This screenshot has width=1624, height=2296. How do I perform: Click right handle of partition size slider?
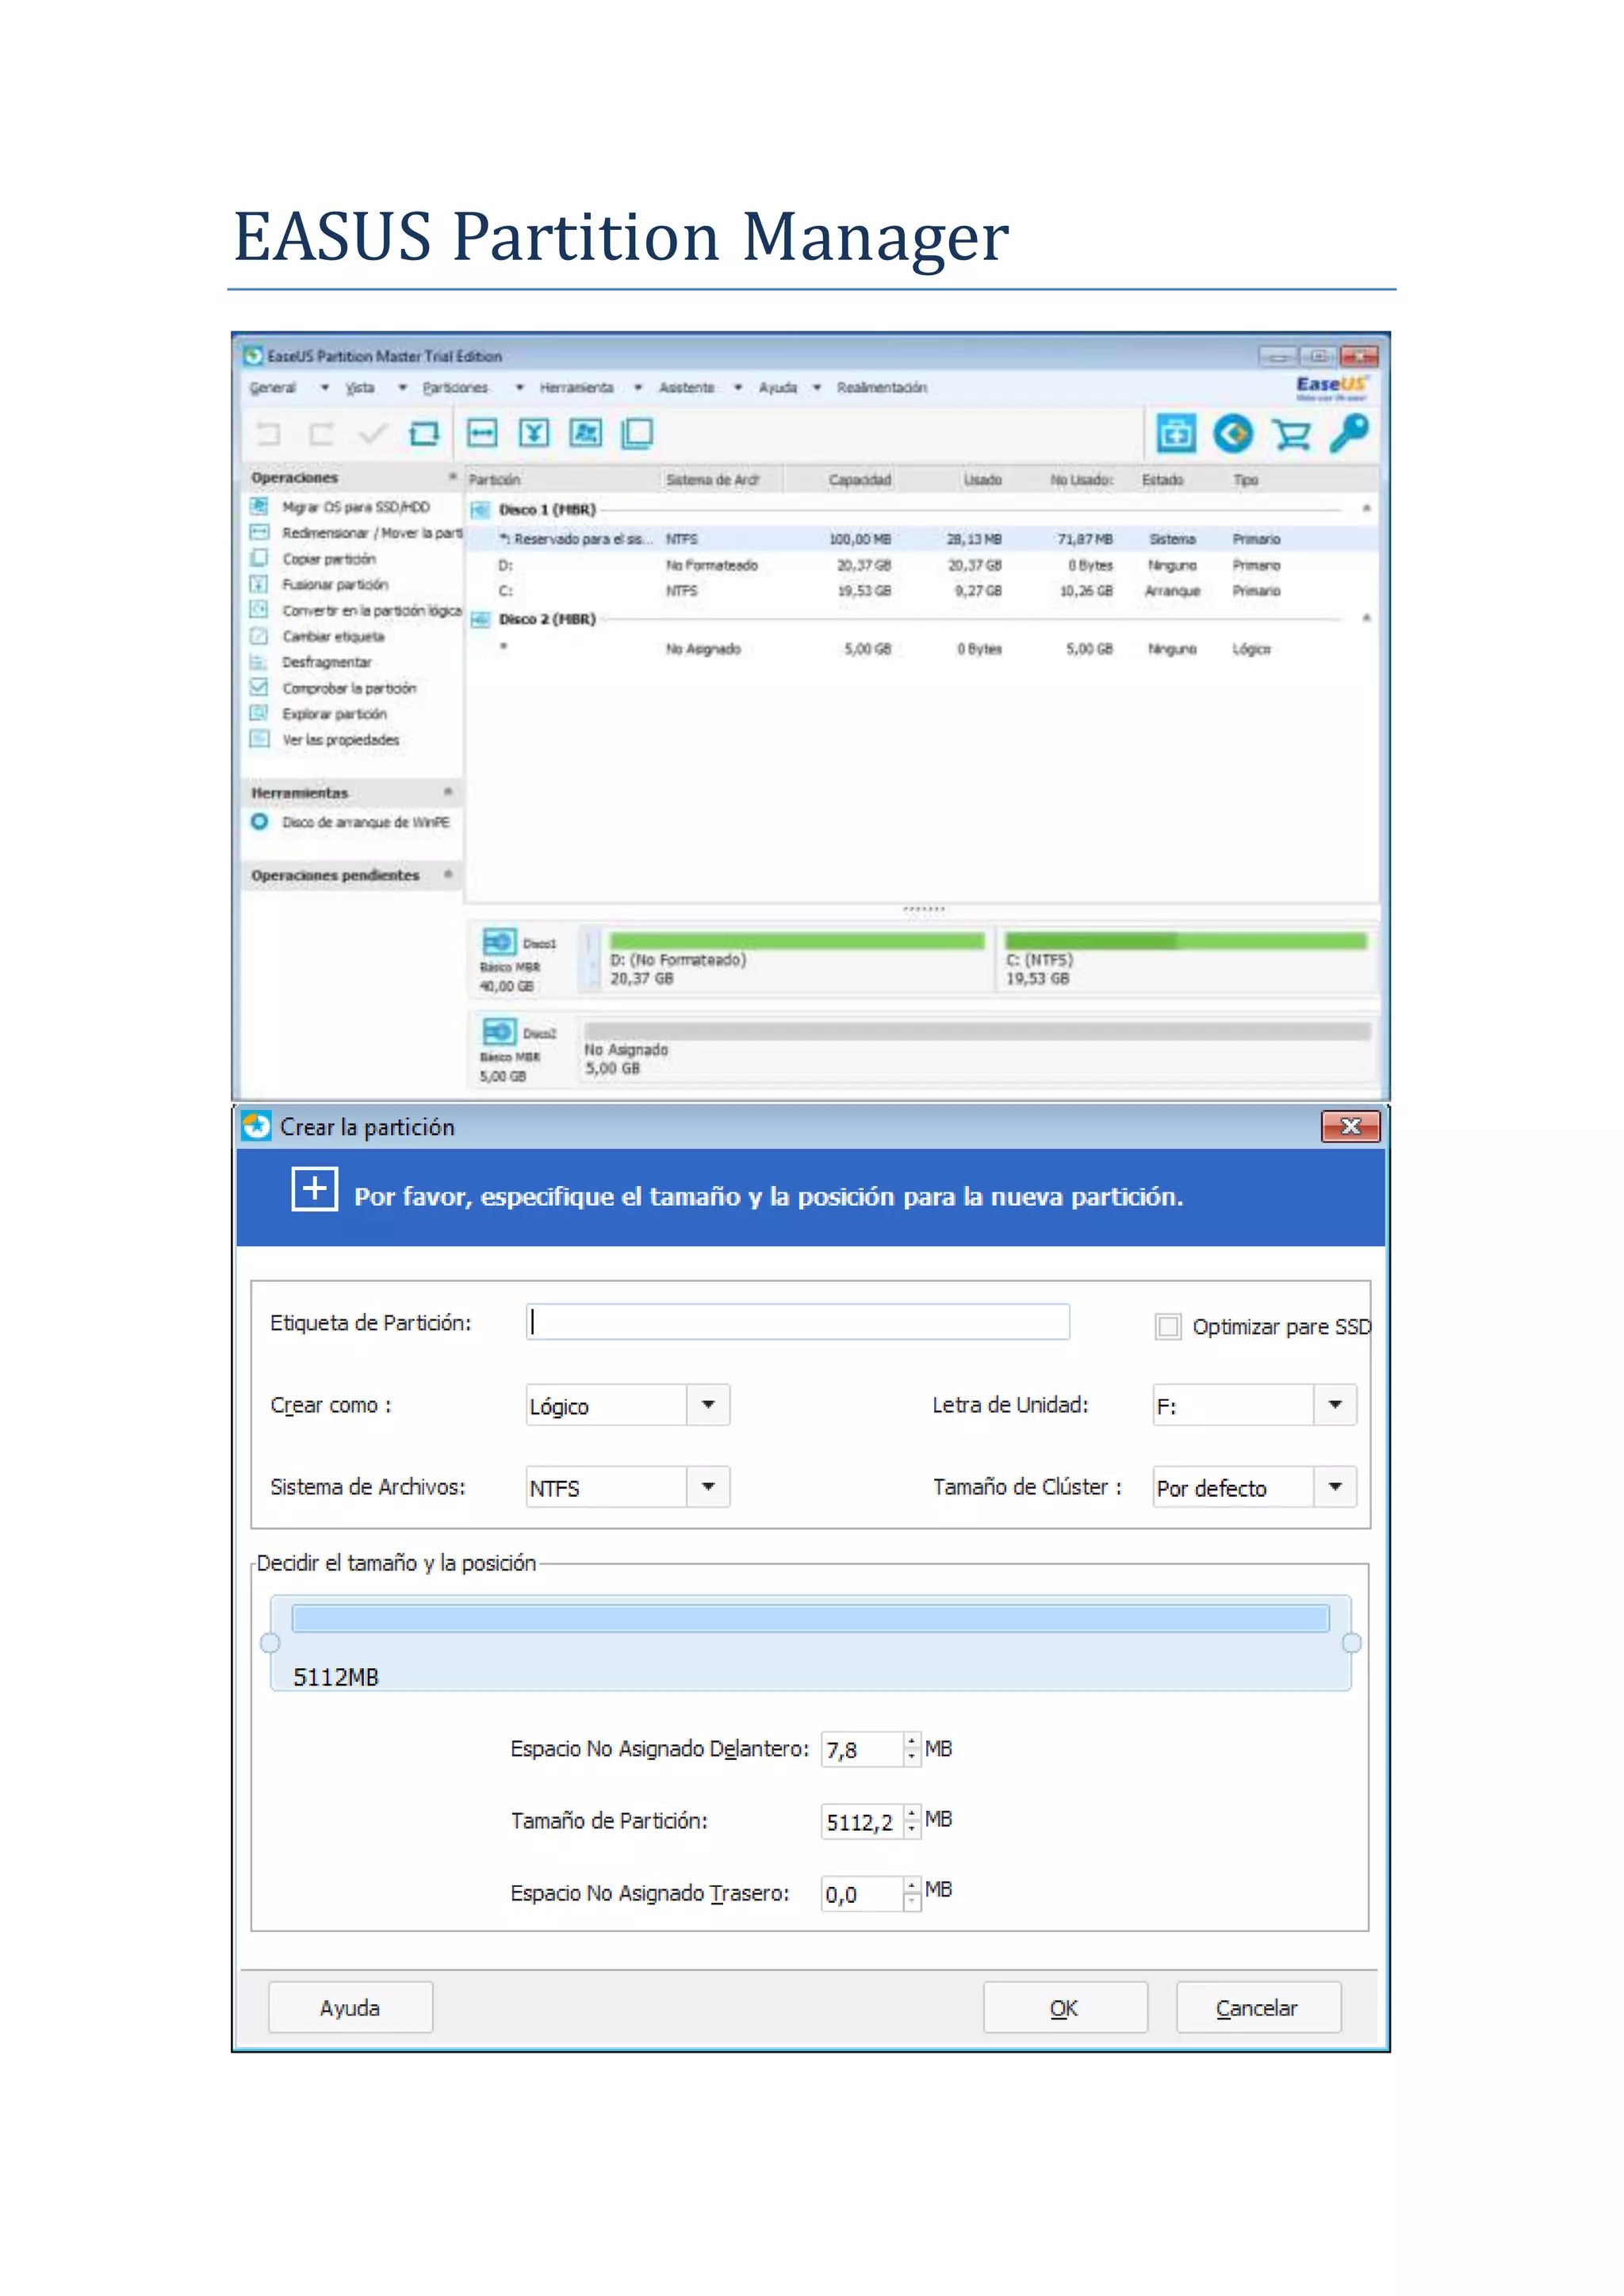[1351, 1643]
